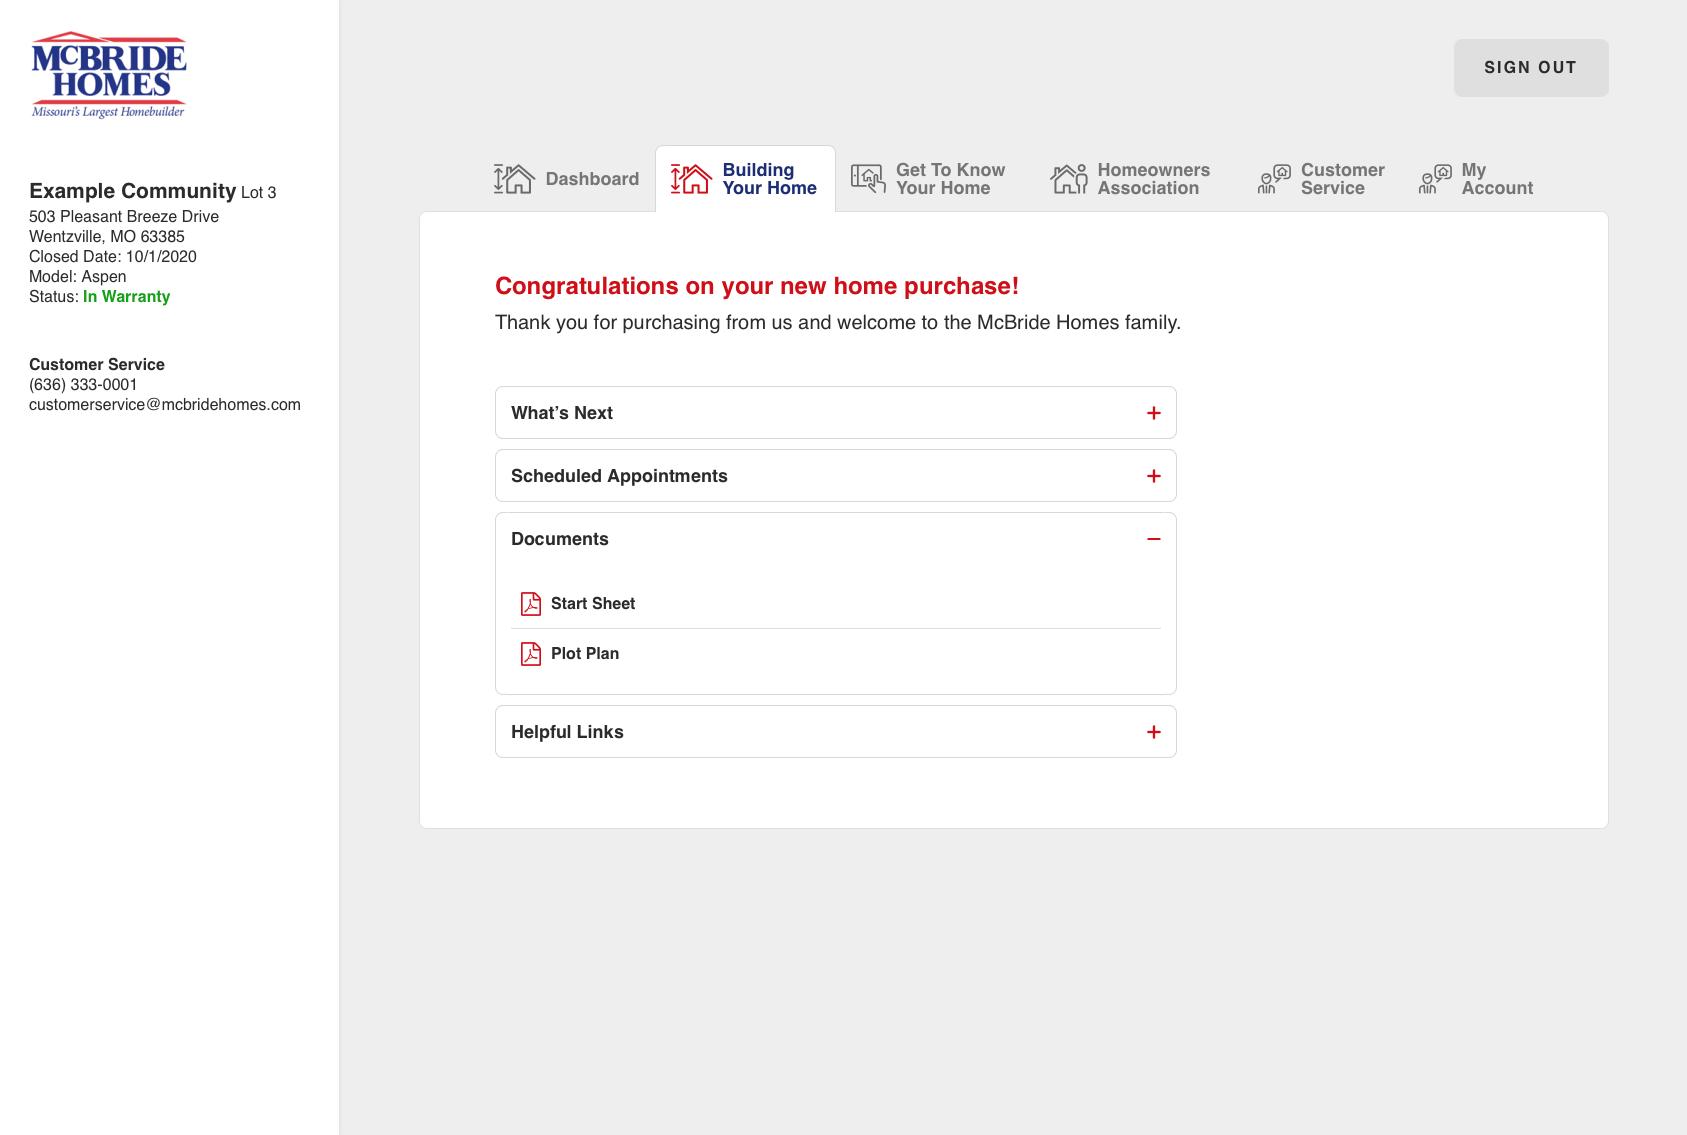Click the Lot 3 label

click(259, 193)
